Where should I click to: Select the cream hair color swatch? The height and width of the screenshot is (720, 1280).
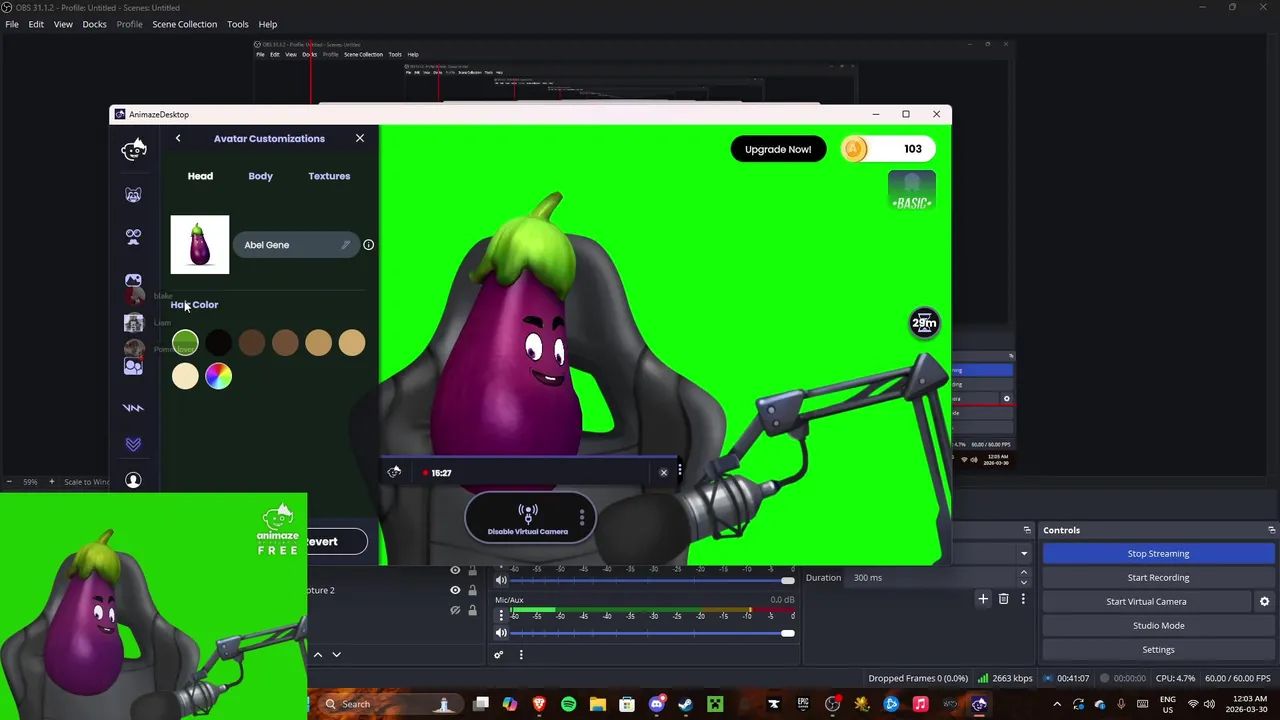185,376
